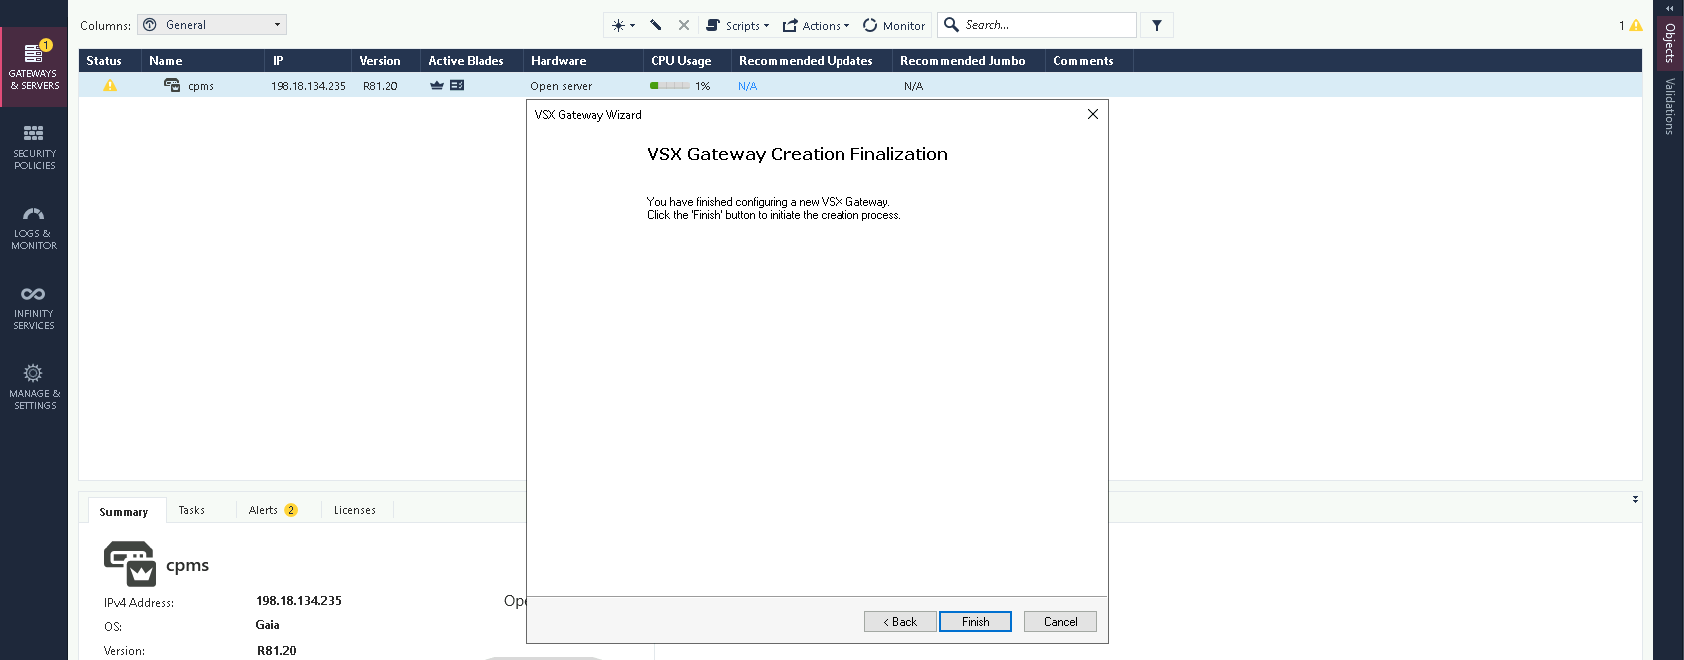1684x660 pixels.
Task: Expand the Scripts dropdown menu
Action: (x=738, y=25)
